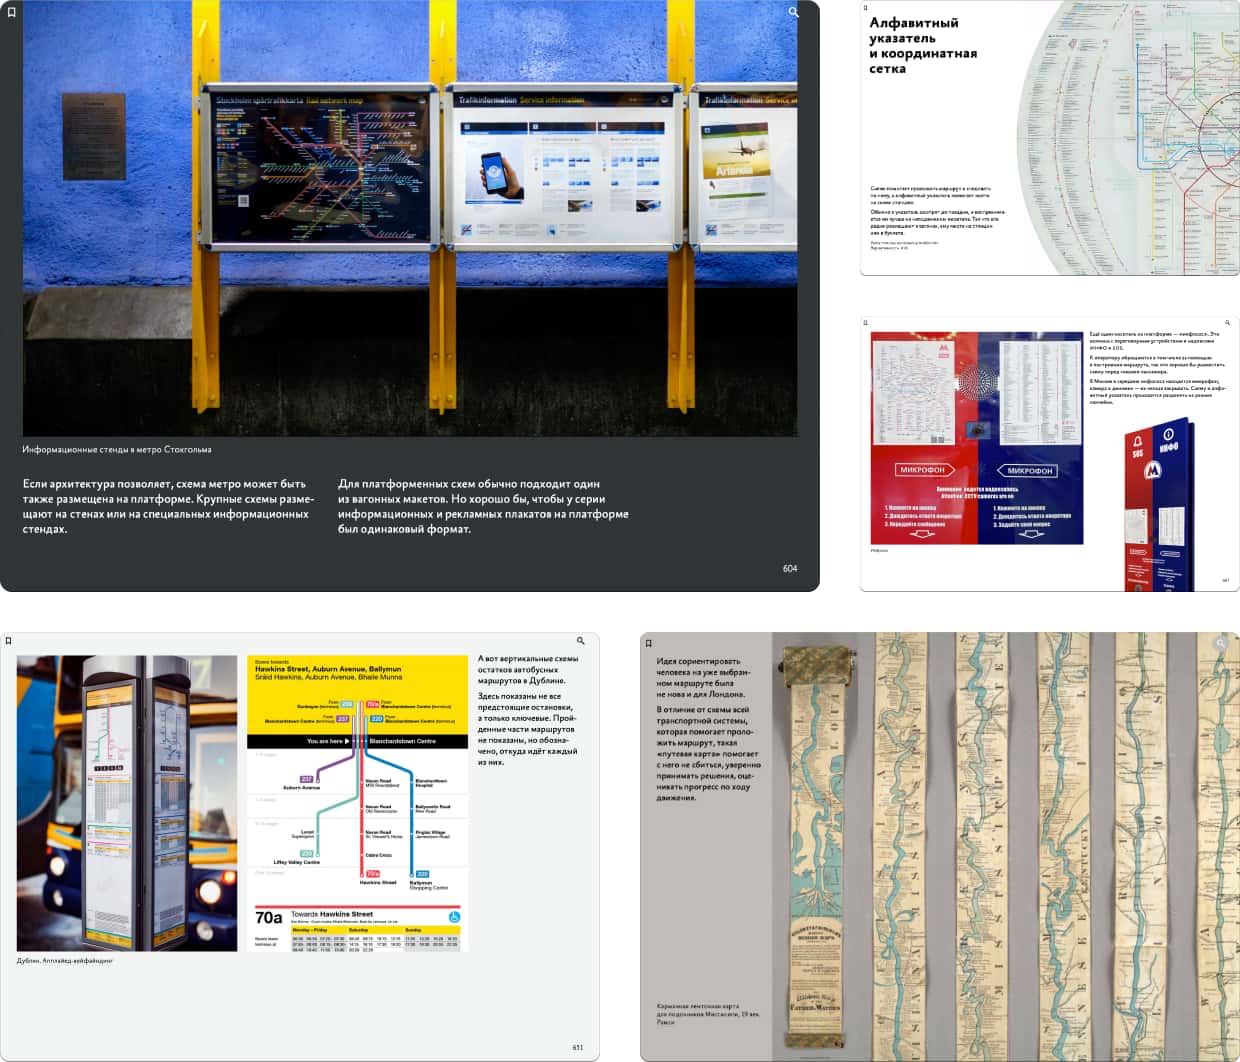Screen dimensions: 1240x1062
Task: Click page number 604
Action: click(790, 568)
